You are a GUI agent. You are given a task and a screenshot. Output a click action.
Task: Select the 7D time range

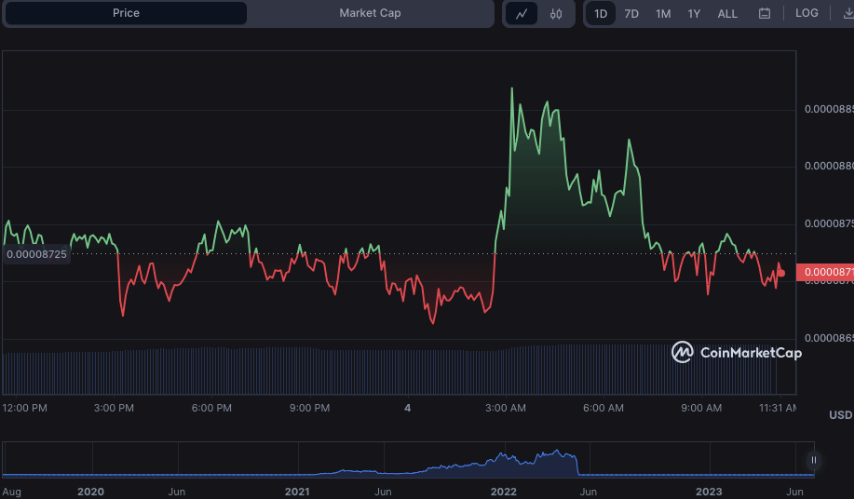click(x=631, y=14)
